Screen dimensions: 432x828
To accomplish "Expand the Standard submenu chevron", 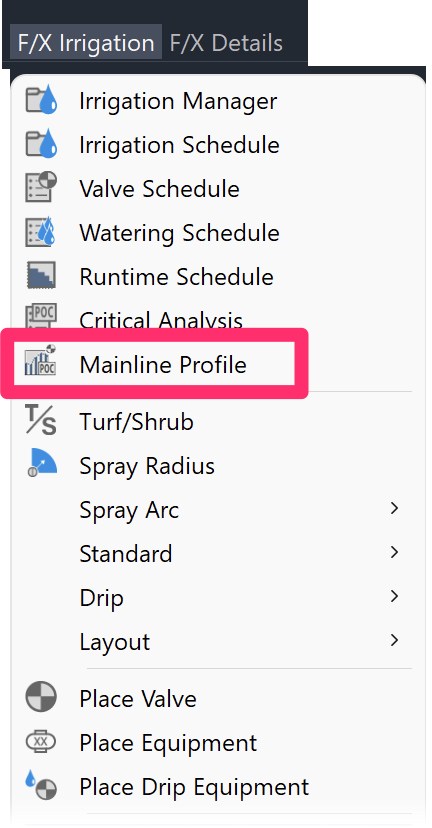I will (394, 553).
